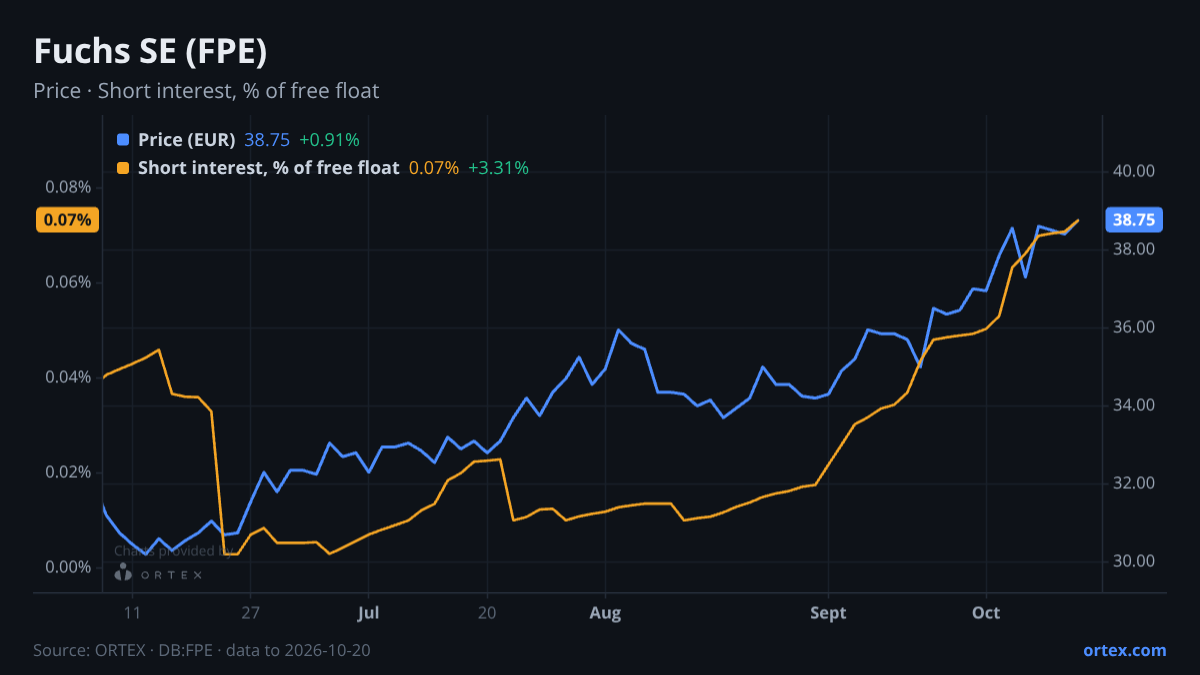This screenshot has height=675, width=1200.
Task: Click the 0.04% left axis label
Action: [68, 377]
